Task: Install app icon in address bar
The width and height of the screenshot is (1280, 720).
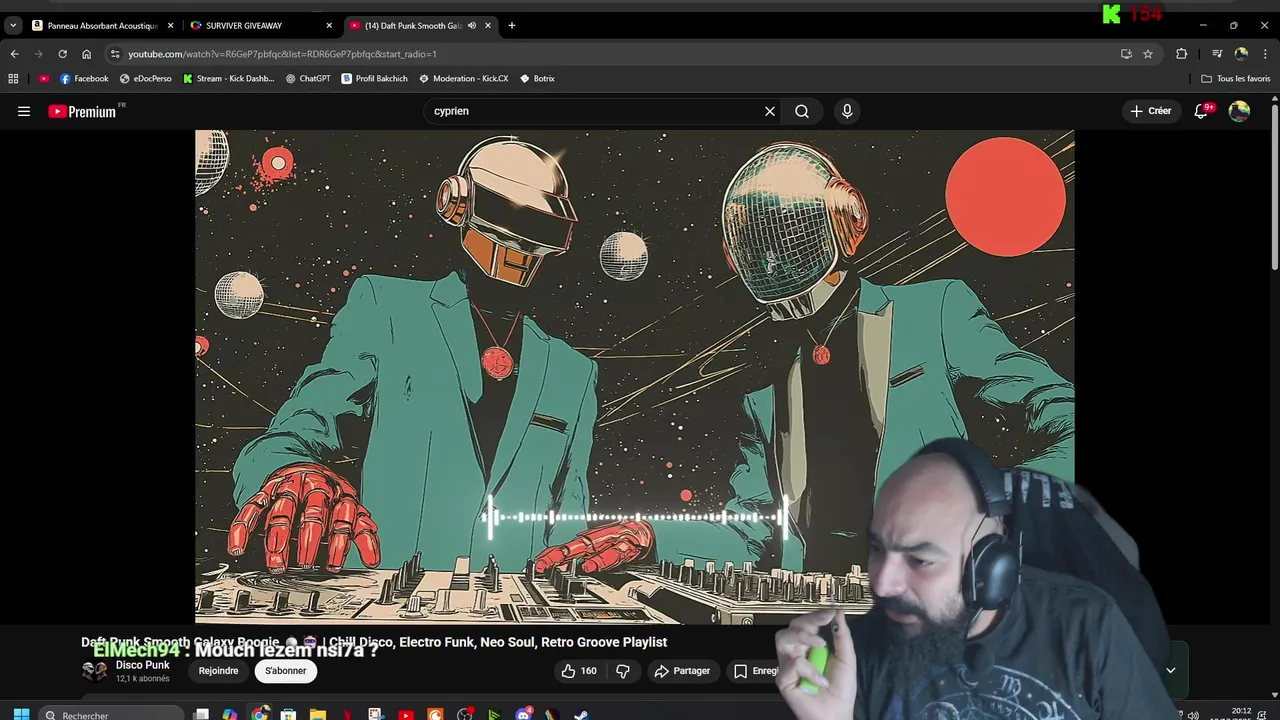Action: point(1126,54)
